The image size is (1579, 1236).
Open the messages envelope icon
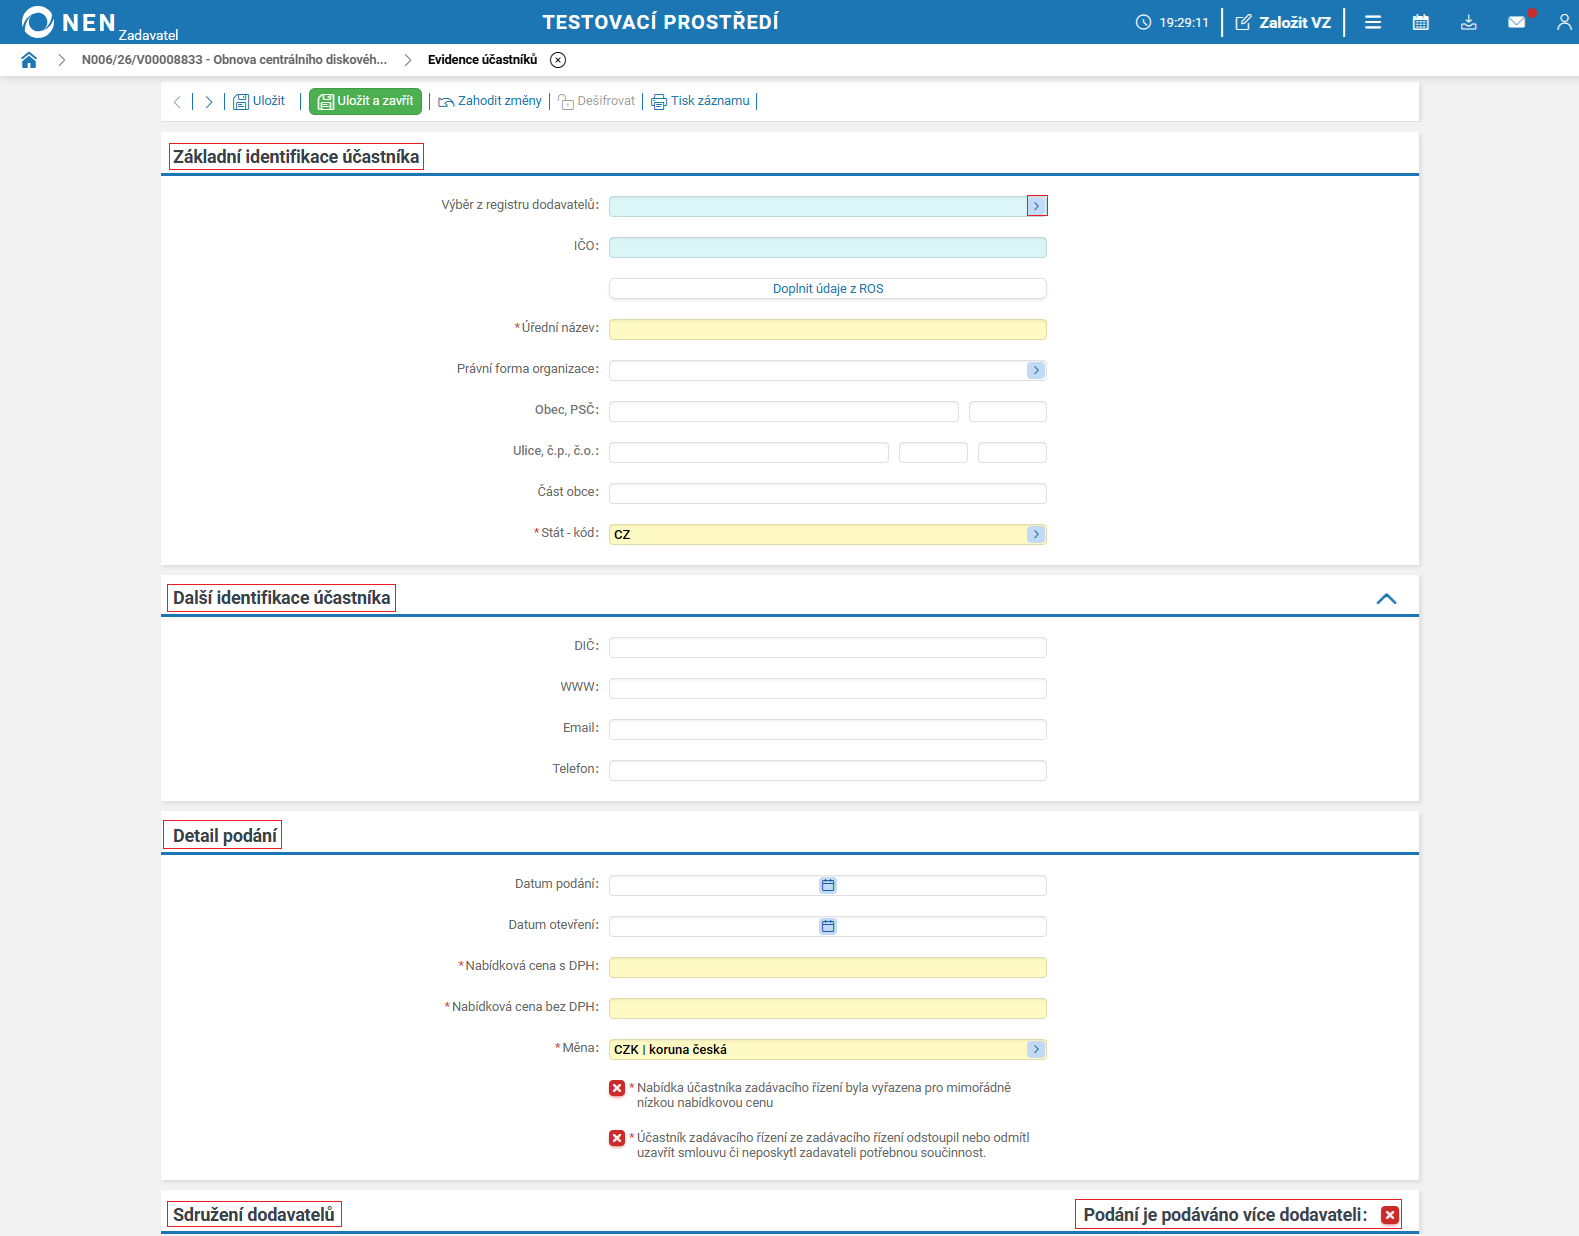(x=1517, y=22)
